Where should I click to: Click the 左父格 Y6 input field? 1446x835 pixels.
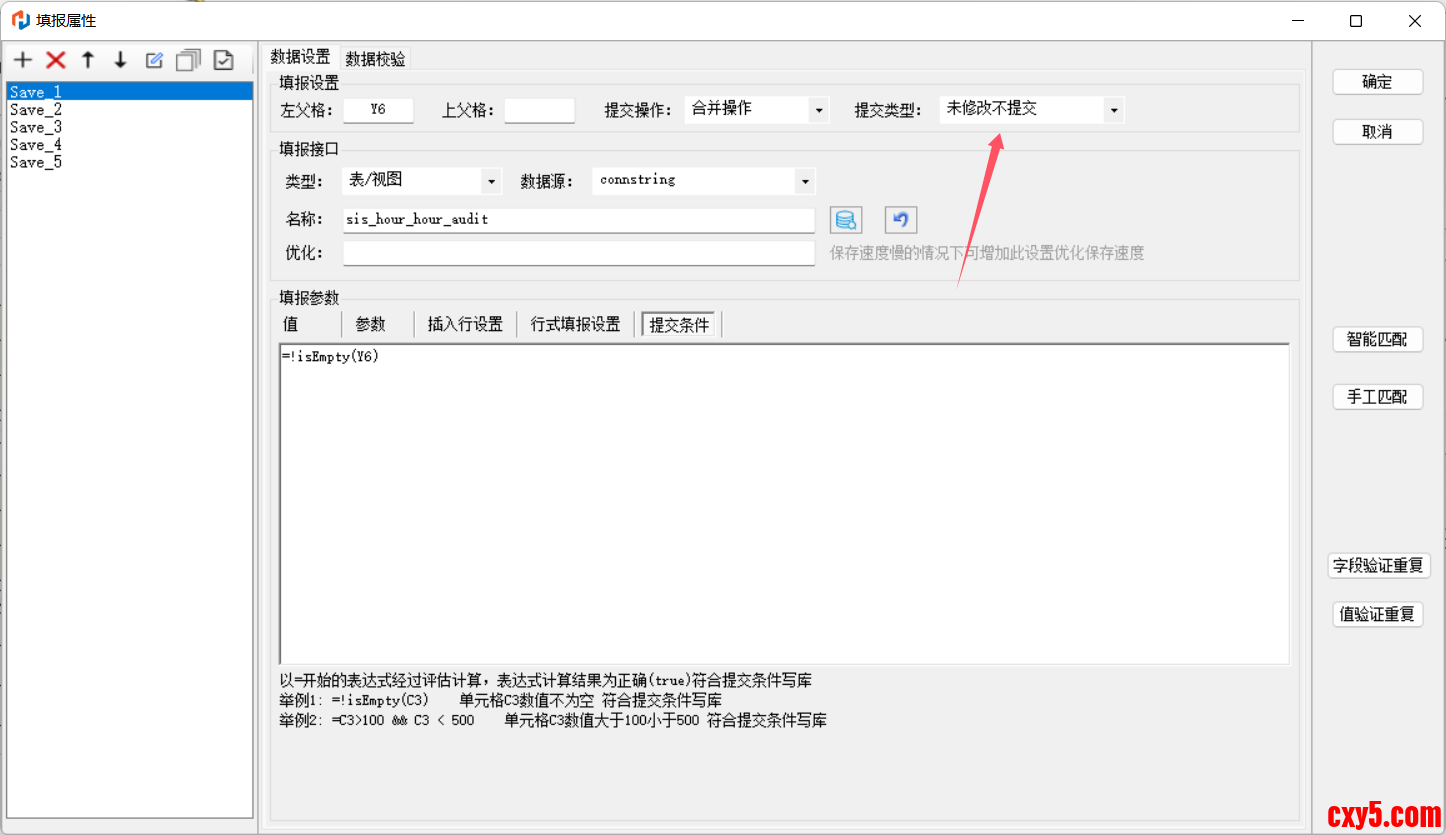(378, 110)
